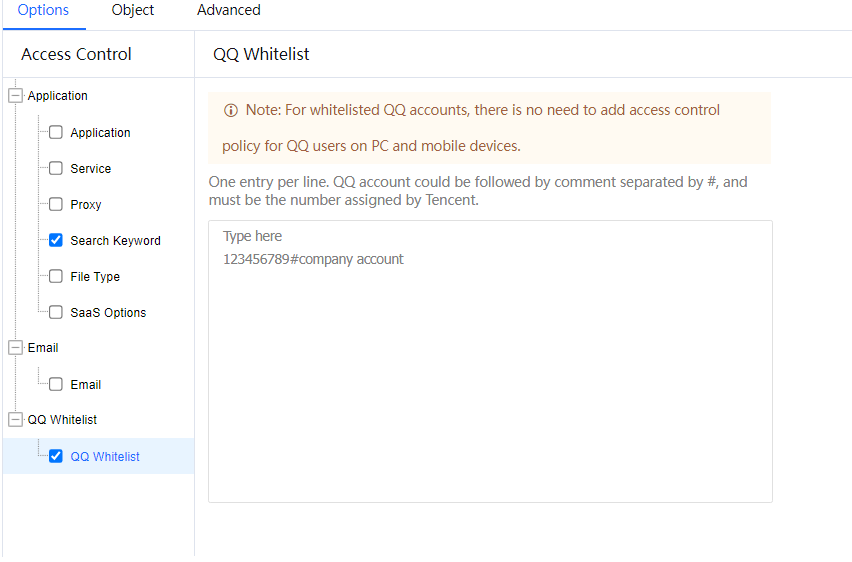Uncheck the Search Keyword checkbox
852x562 pixels.
click(x=56, y=240)
